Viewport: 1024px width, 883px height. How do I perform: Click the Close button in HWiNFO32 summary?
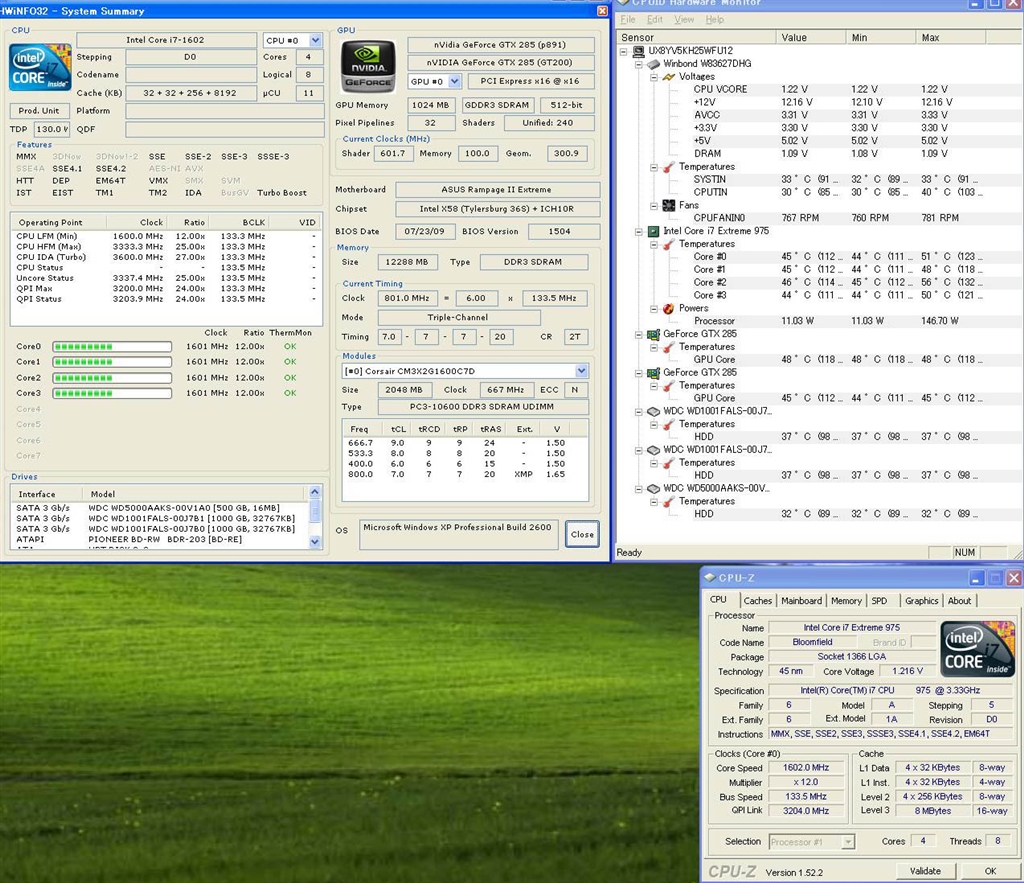tap(582, 534)
